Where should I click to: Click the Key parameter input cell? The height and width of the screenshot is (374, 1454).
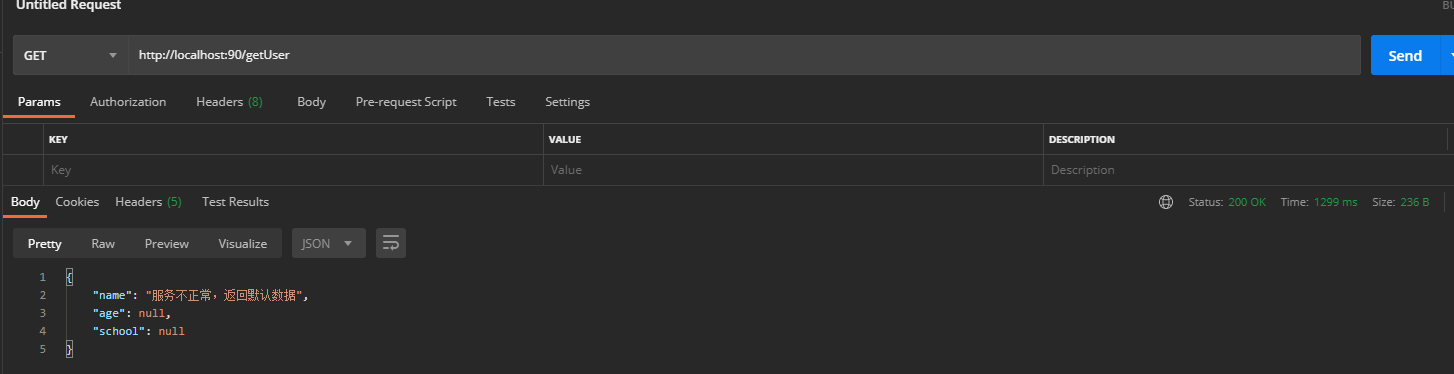coord(293,170)
